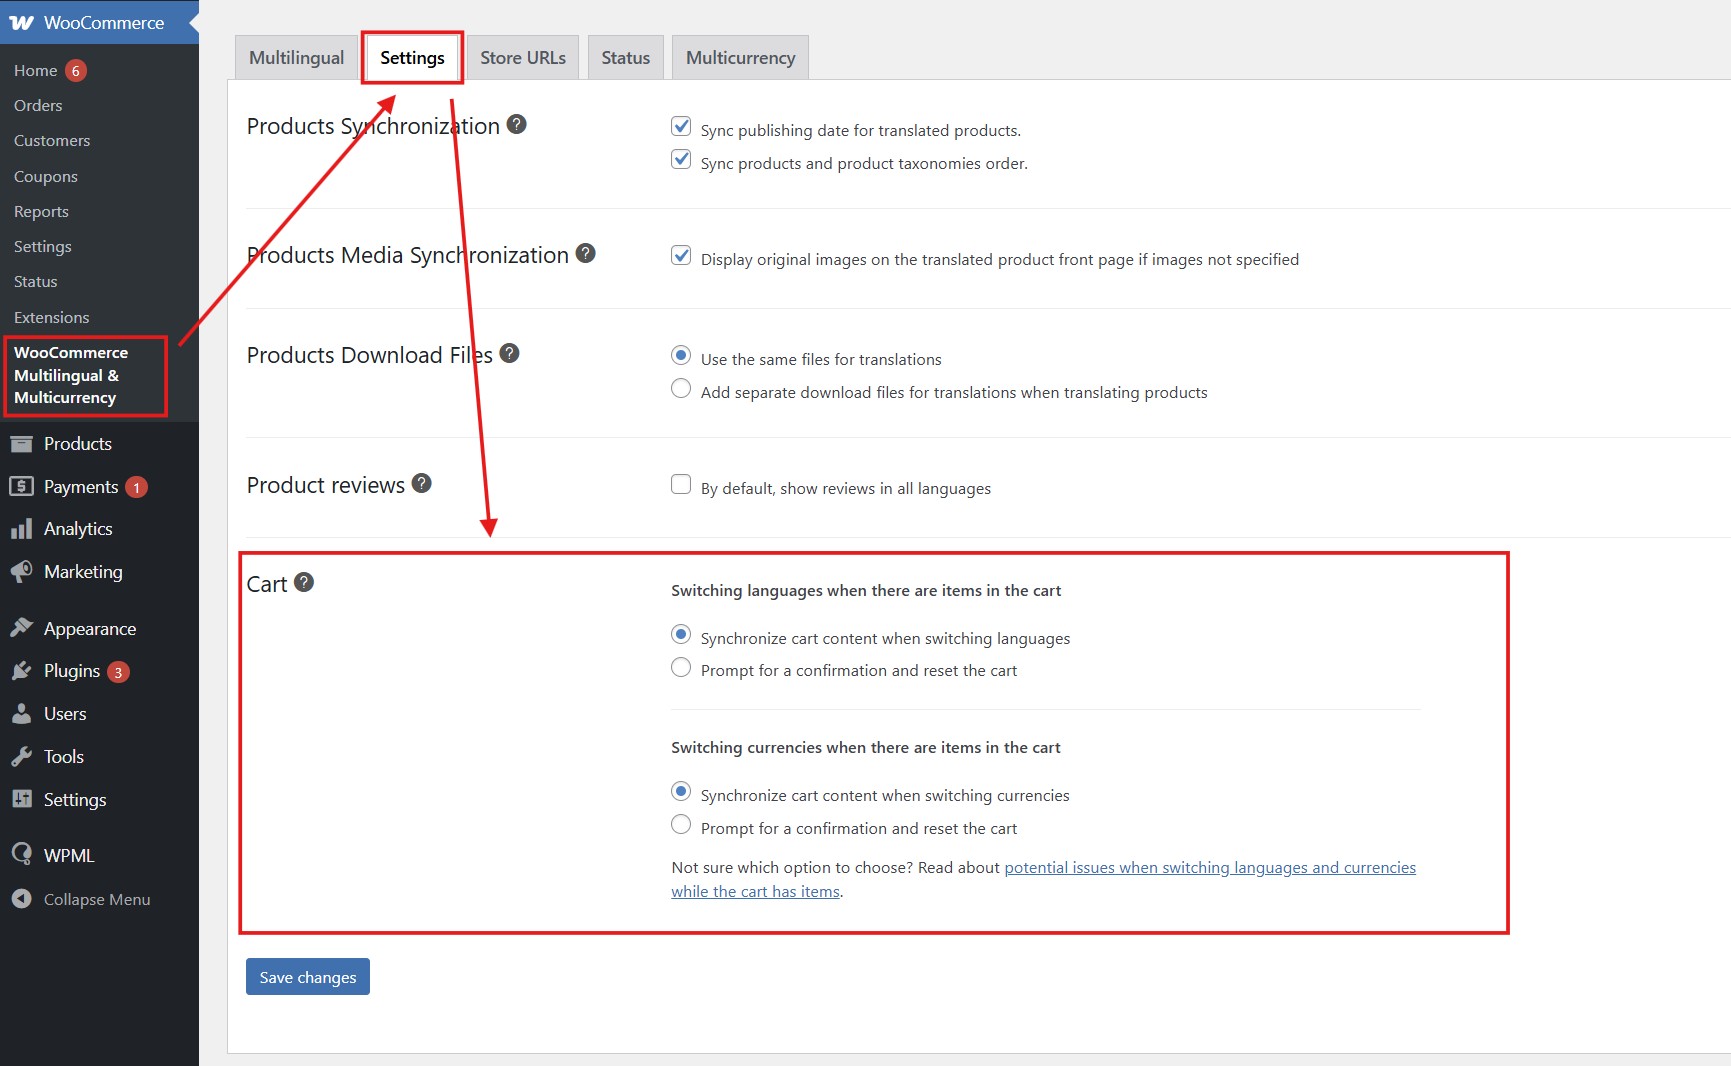Image resolution: width=1731 pixels, height=1066 pixels.
Task: Uncheck Sync publishing date for translated products
Action: coord(681,126)
